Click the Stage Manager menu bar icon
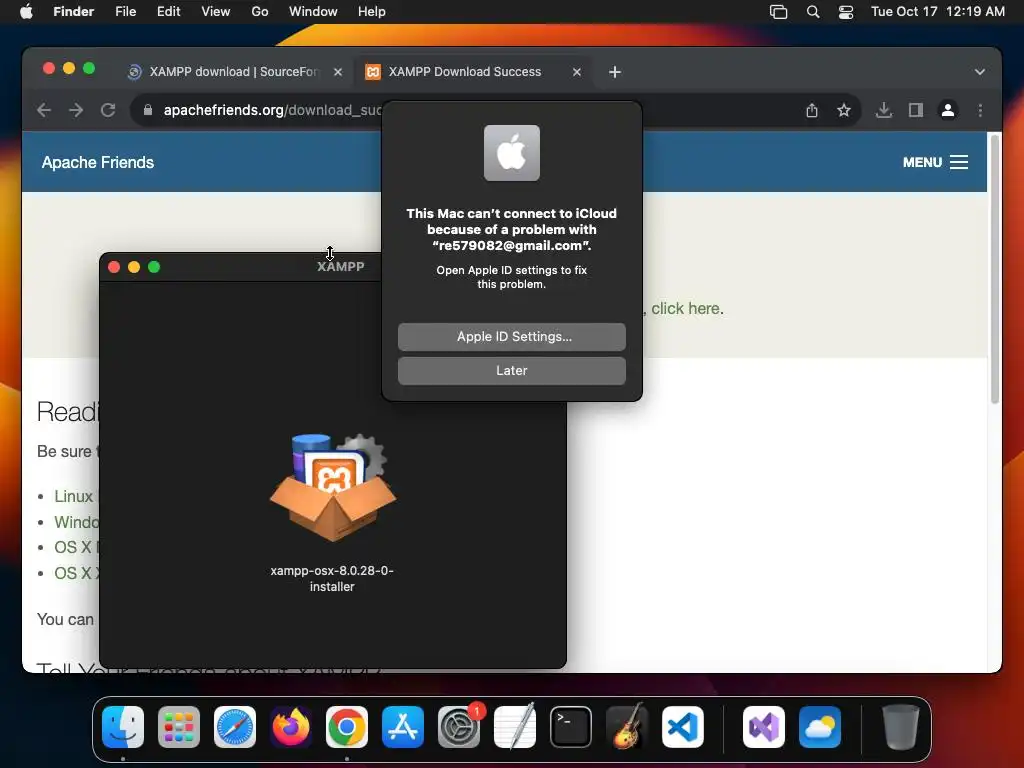 tap(778, 12)
